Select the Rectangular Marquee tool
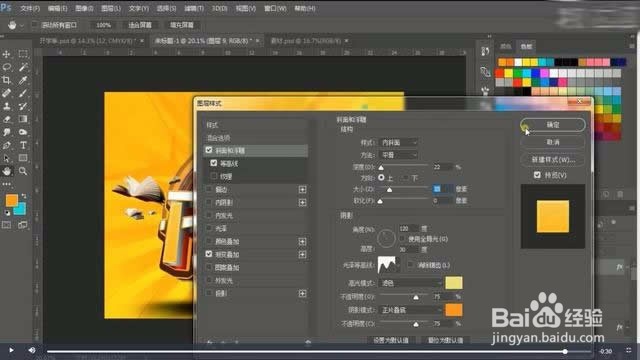640x360 pixels. (23, 54)
